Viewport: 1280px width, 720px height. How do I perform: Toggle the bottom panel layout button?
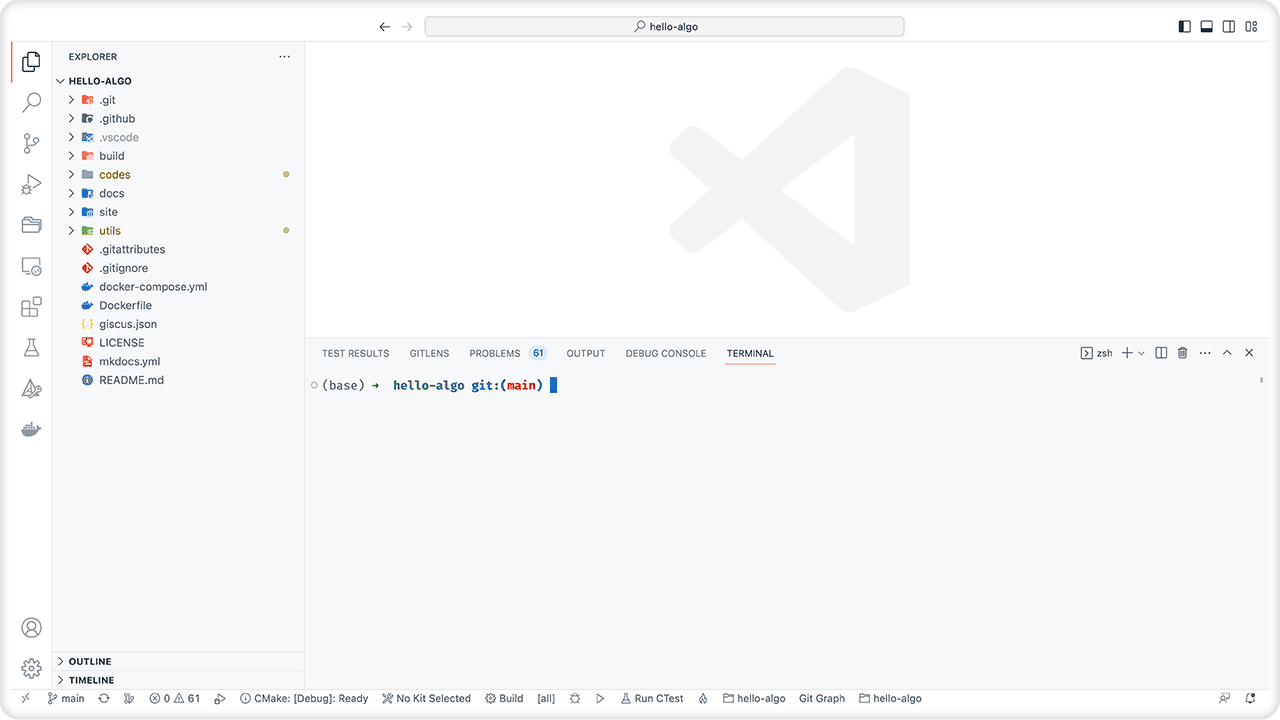point(1207,27)
